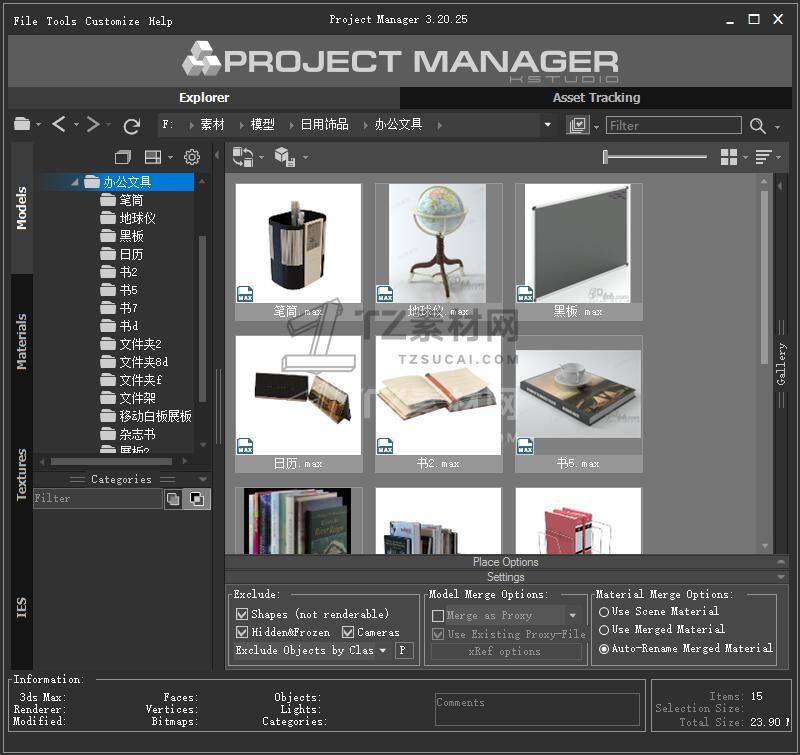Screen dimensions: 800x755
Task: Click the Place Options bar
Action: tap(505, 562)
